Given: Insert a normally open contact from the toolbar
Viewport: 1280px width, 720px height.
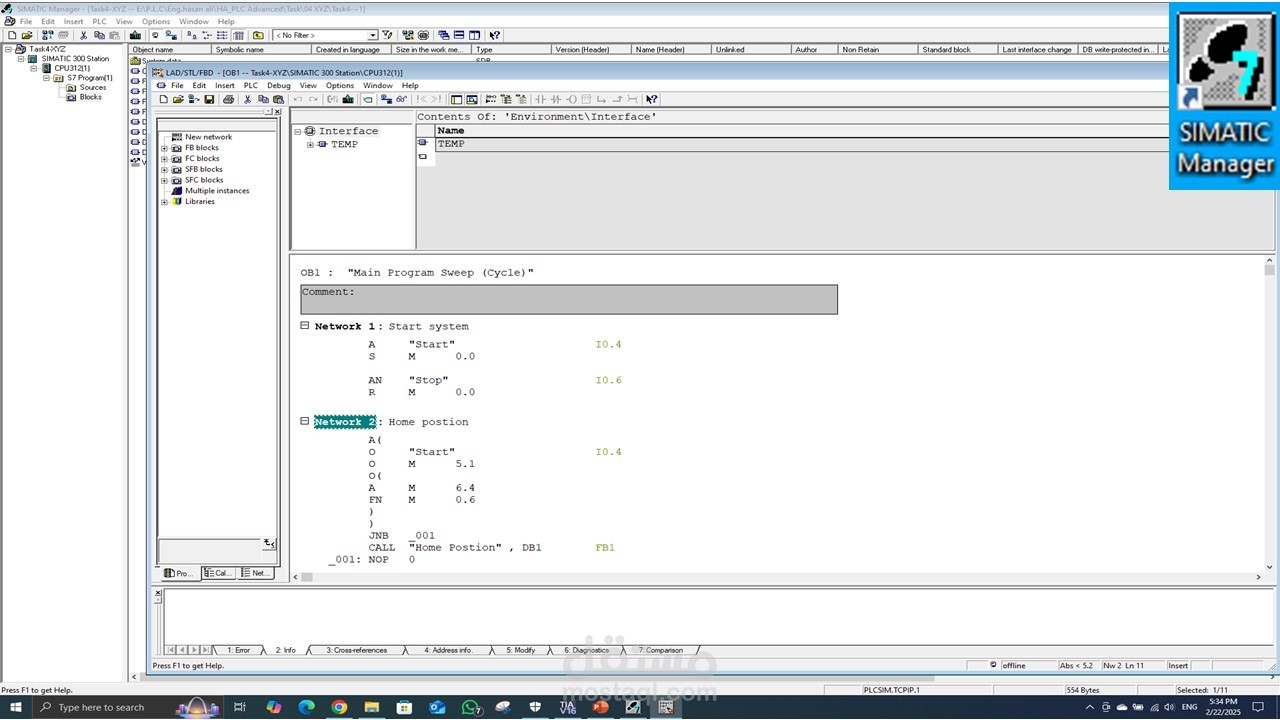Looking at the screenshot, I should tap(540, 99).
